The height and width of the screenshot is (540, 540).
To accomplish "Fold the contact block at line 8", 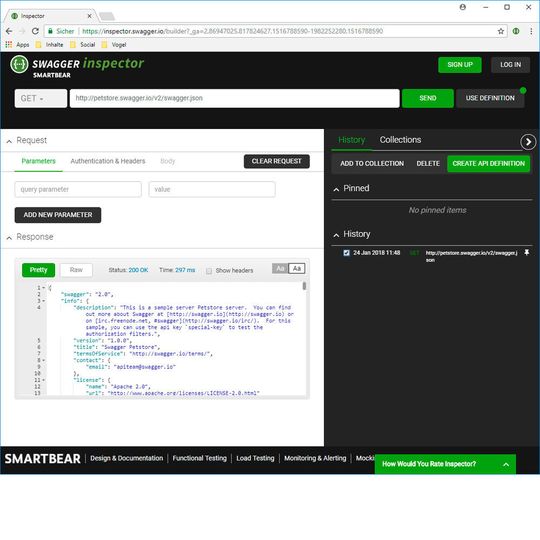I will [x=44, y=360].
